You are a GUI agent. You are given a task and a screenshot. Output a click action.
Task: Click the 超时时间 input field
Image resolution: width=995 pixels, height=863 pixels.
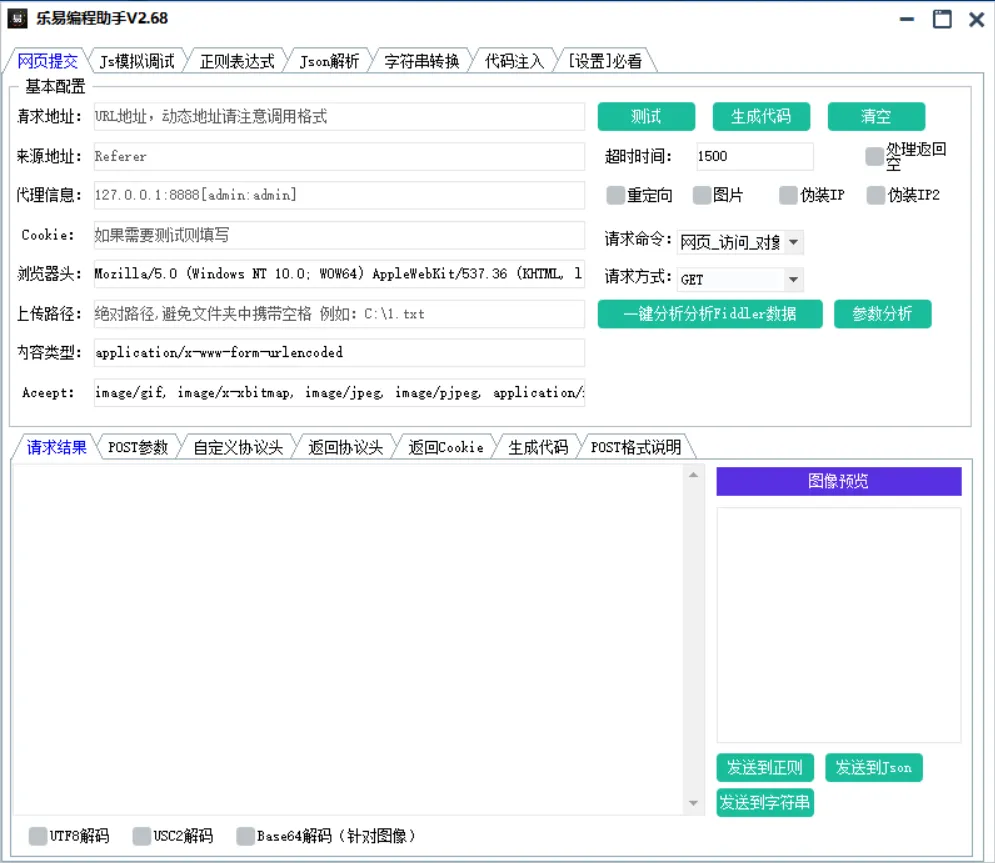[x=755, y=156]
